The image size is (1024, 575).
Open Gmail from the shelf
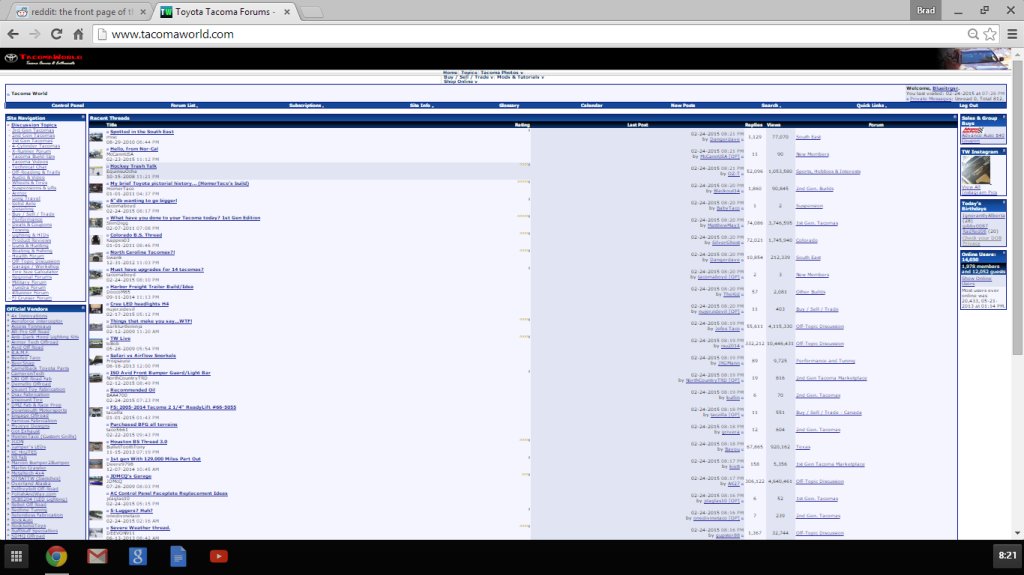(x=97, y=556)
